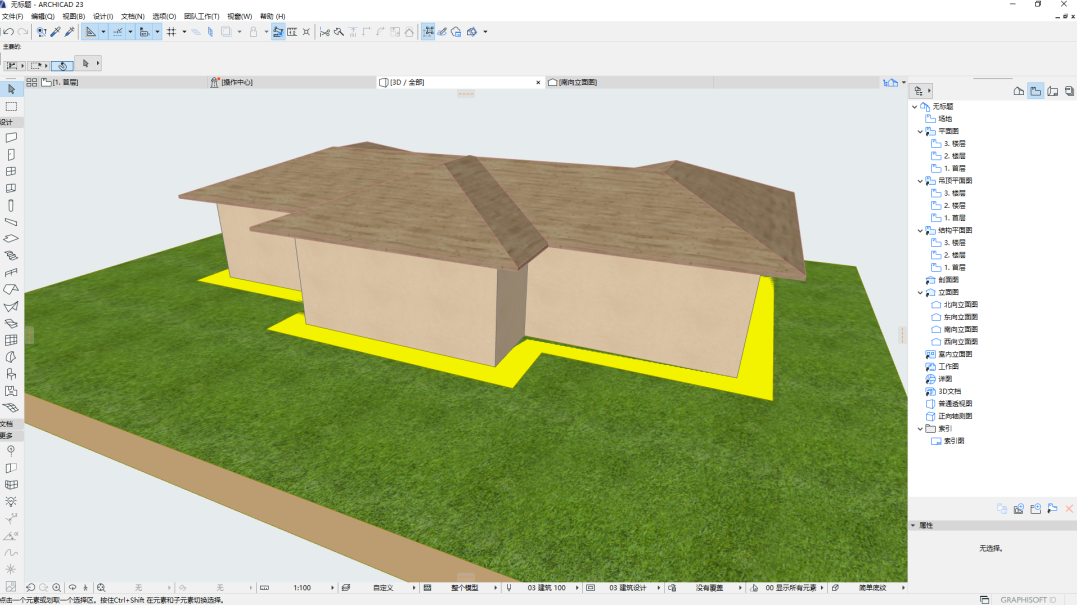The width and height of the screenshot is (1077, 605).
Task: Click the Trim scissors icon in toolbar
Action: click(x=325, y=32)
